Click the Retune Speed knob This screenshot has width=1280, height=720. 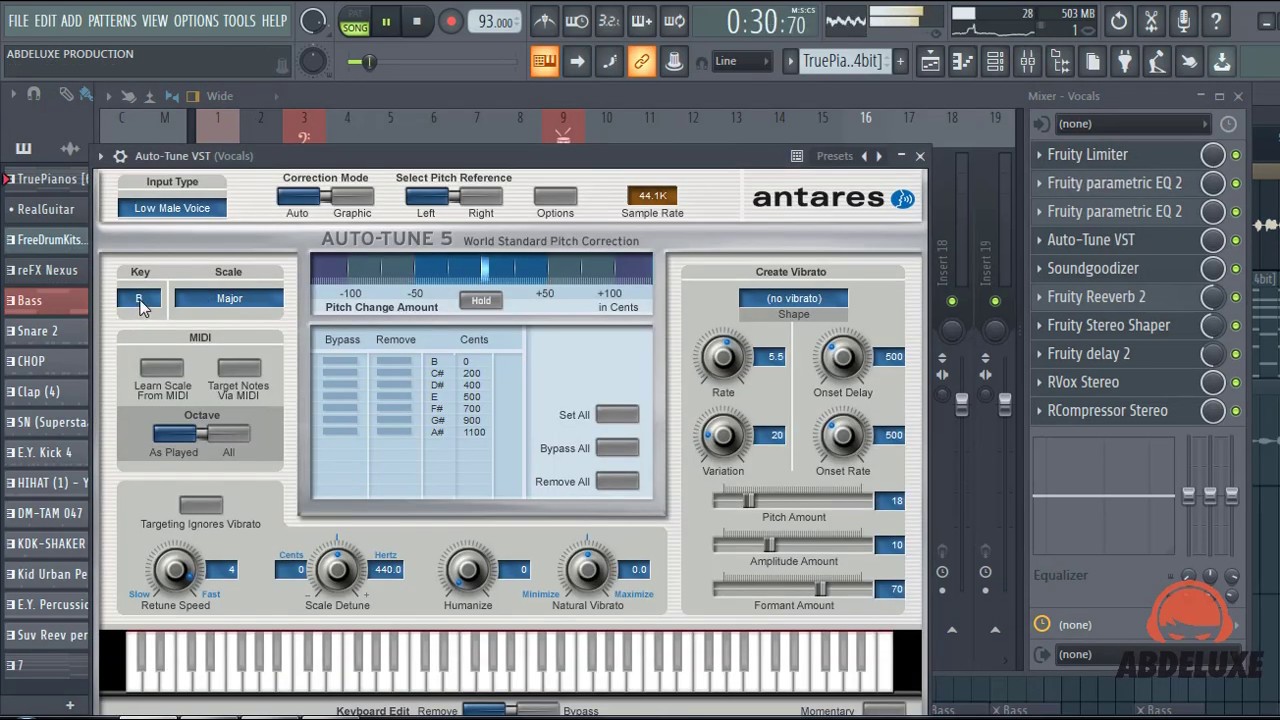175,569
